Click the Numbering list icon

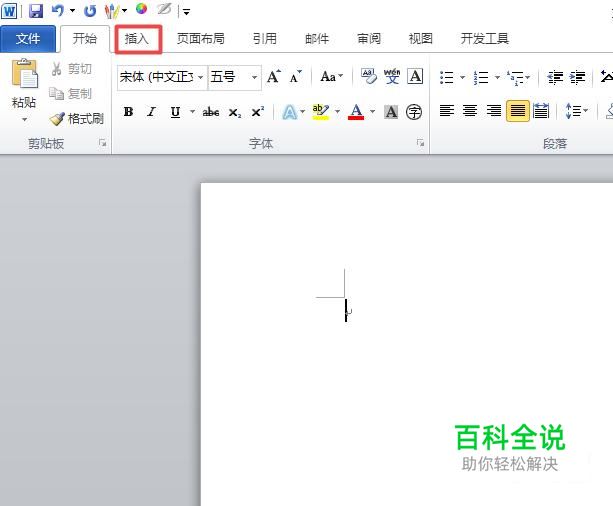pyautogui.click(x=481, y=77)
